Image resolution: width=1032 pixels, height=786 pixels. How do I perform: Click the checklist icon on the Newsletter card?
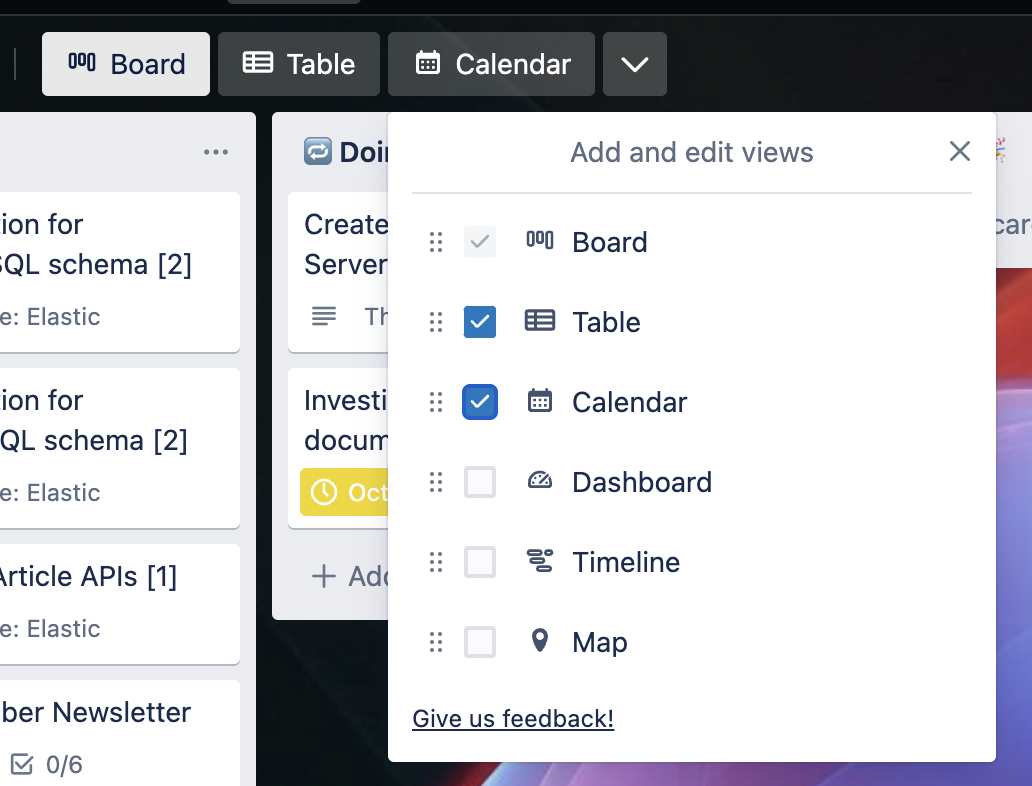pos(24,765)
